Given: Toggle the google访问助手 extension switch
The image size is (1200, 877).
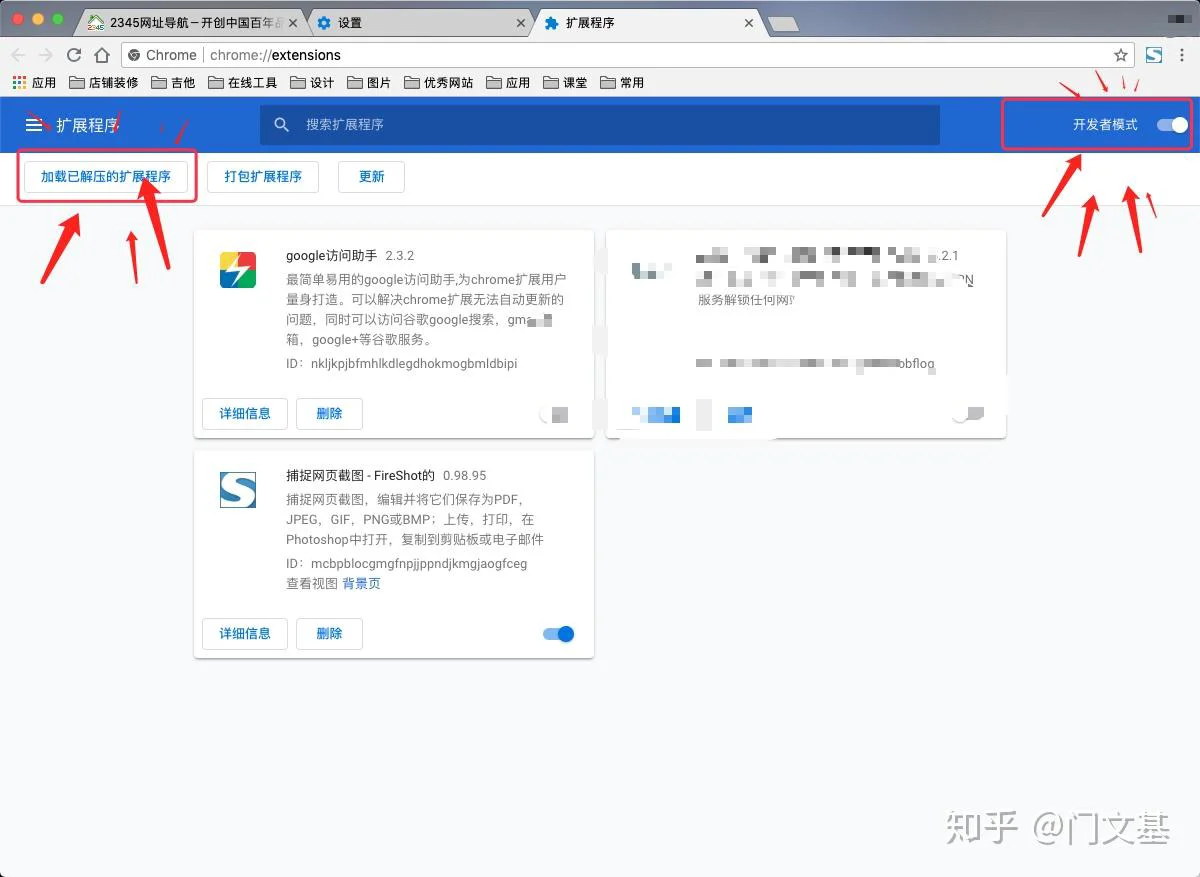Looking at the screenshot, I should [x=554, y=414].
